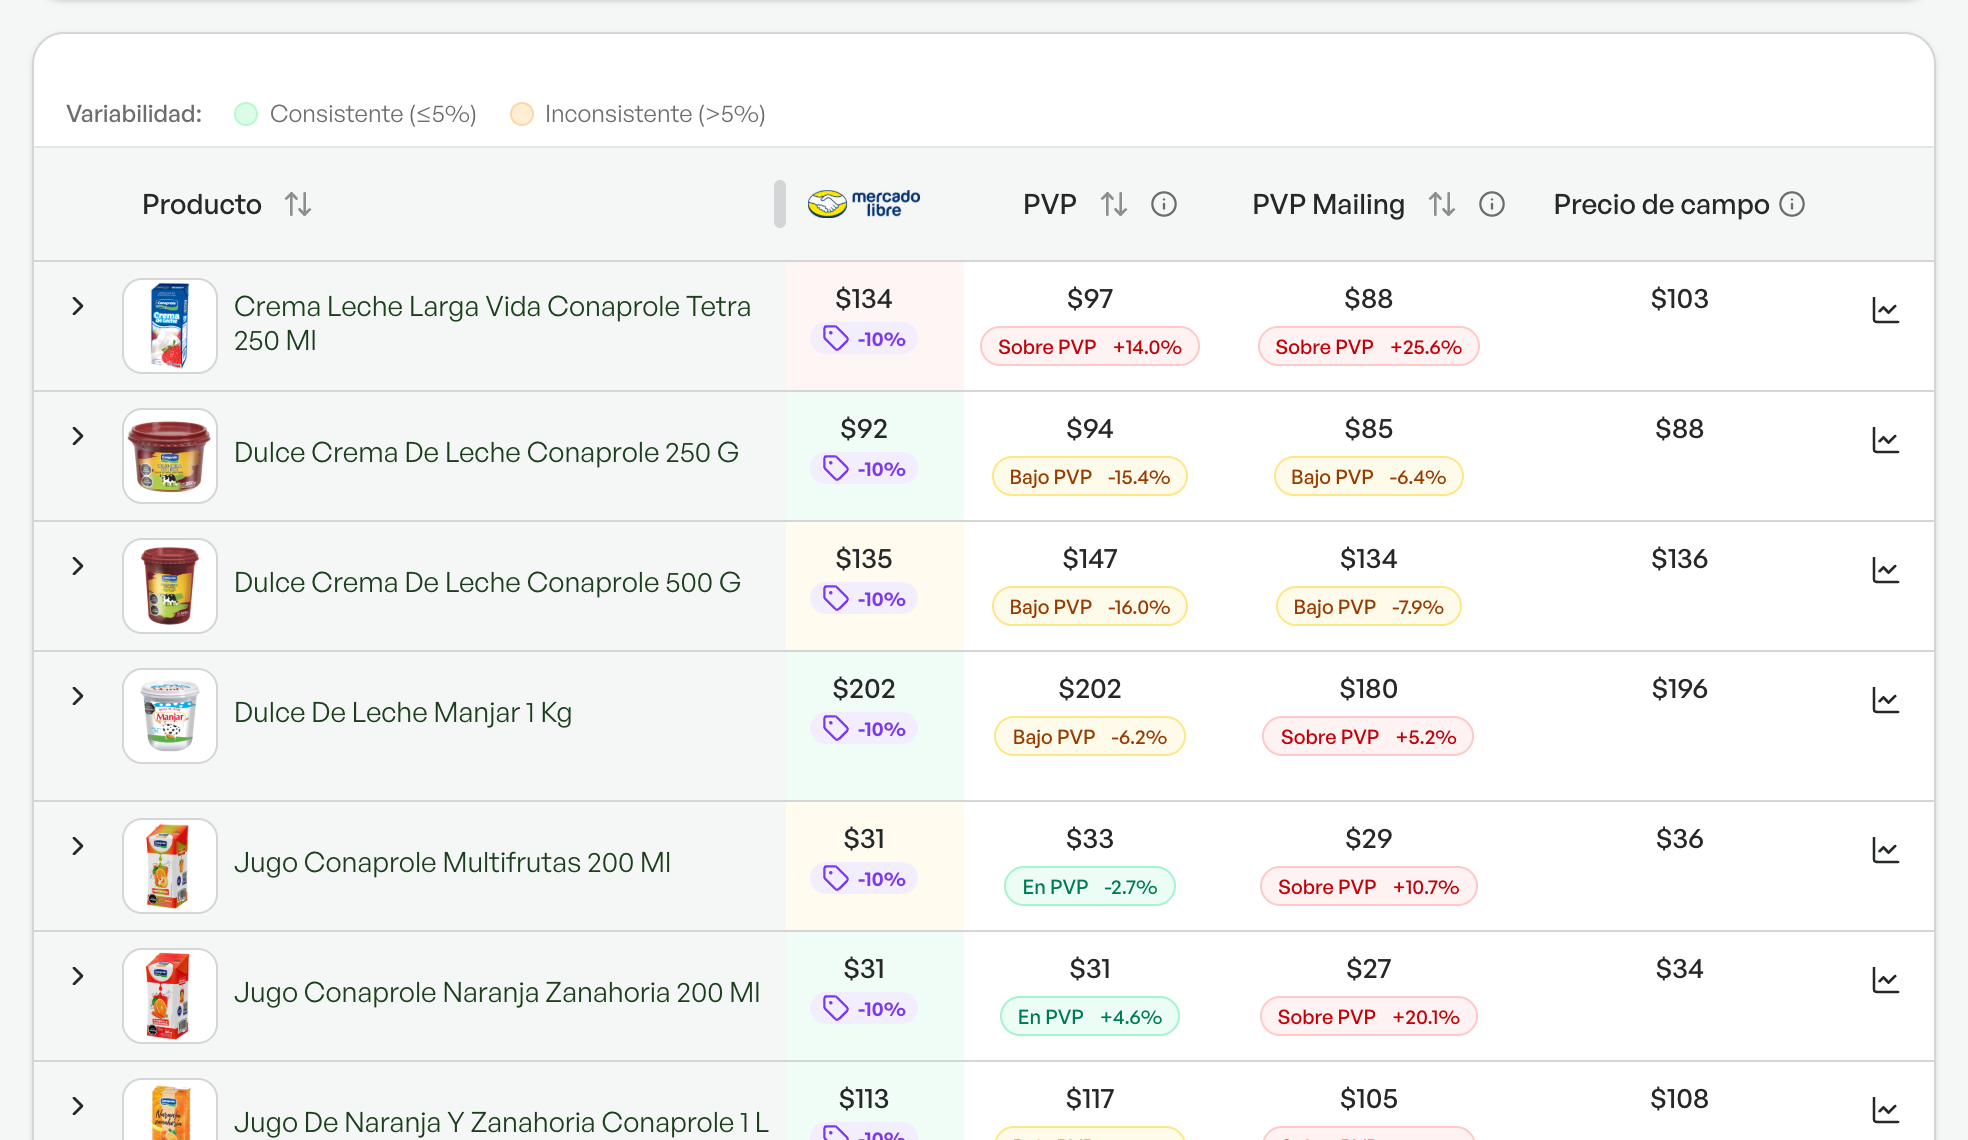Open Jugo Conaprole Naranja Zanahoria 200 Ml link

click(x=497, y=992)
